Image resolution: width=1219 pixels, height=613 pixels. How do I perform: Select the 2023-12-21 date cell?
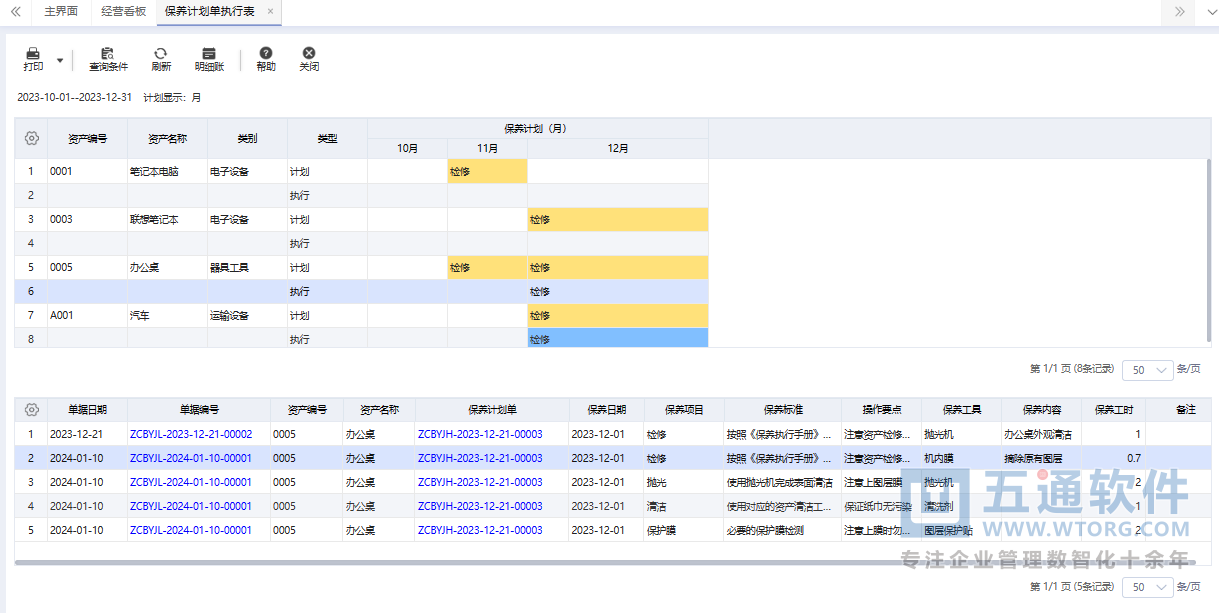(88, 434)
